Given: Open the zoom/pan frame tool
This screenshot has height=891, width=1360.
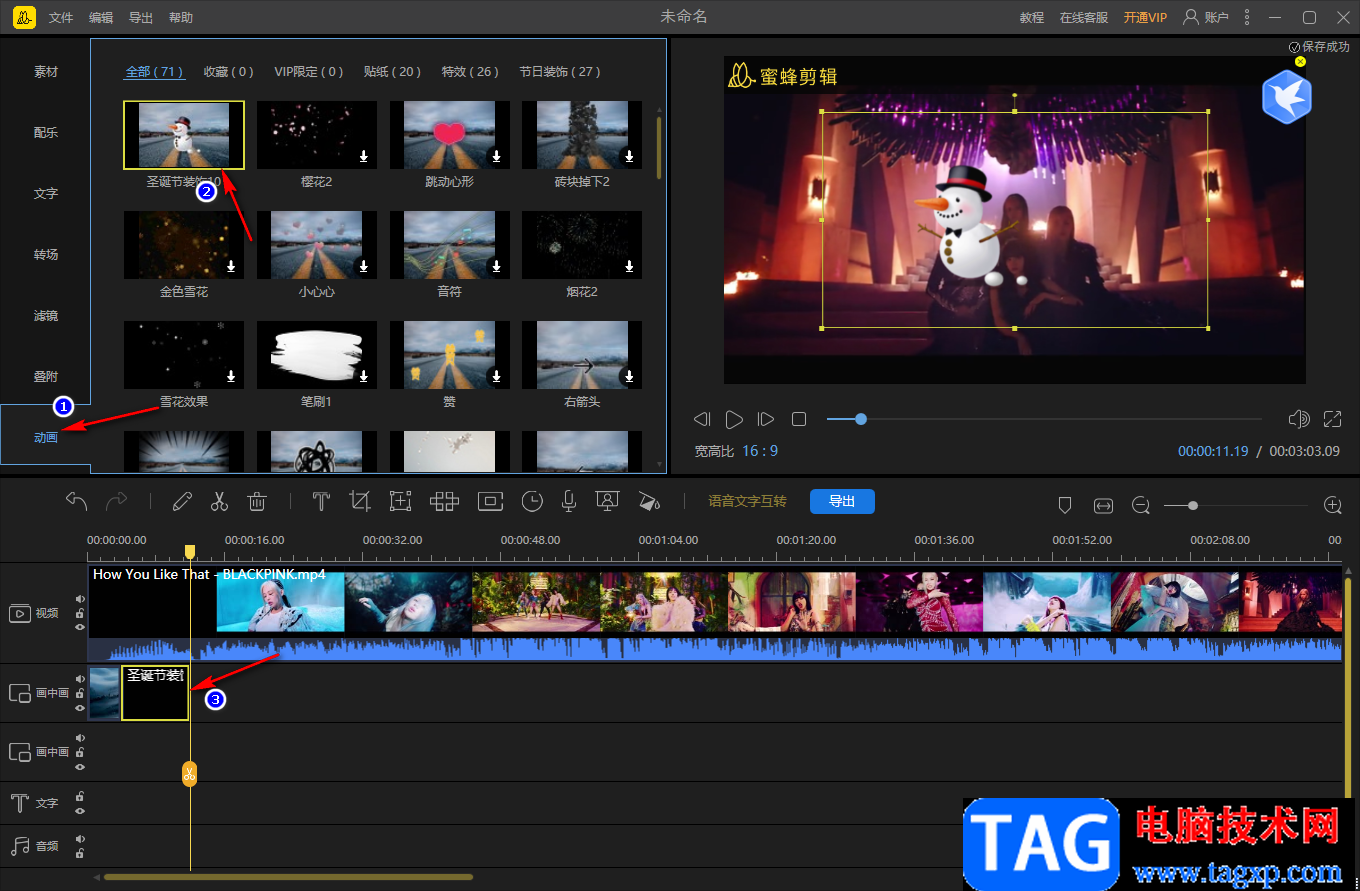Looking at the screenshot, I should [401, 502].
